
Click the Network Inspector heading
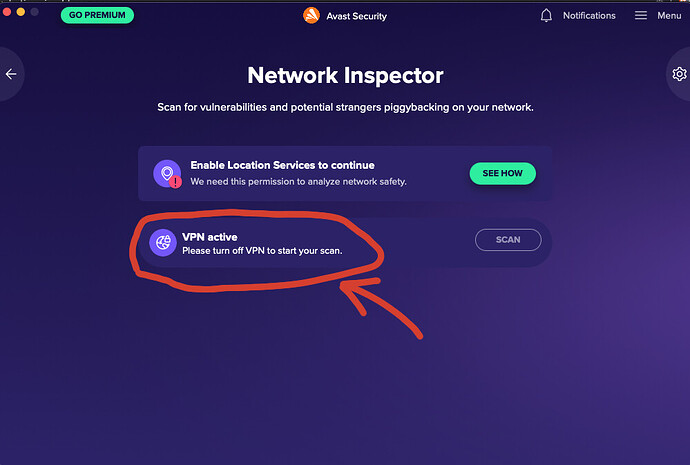(x=345, y=75)
